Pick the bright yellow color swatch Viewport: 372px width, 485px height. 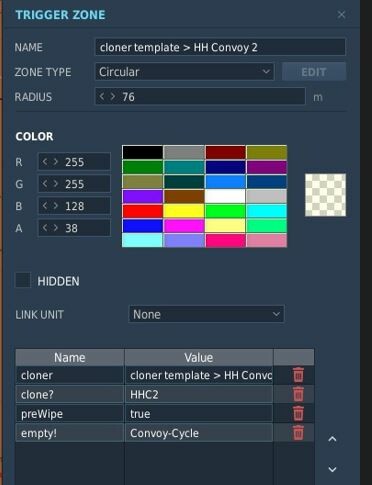[x=184, y=211]
